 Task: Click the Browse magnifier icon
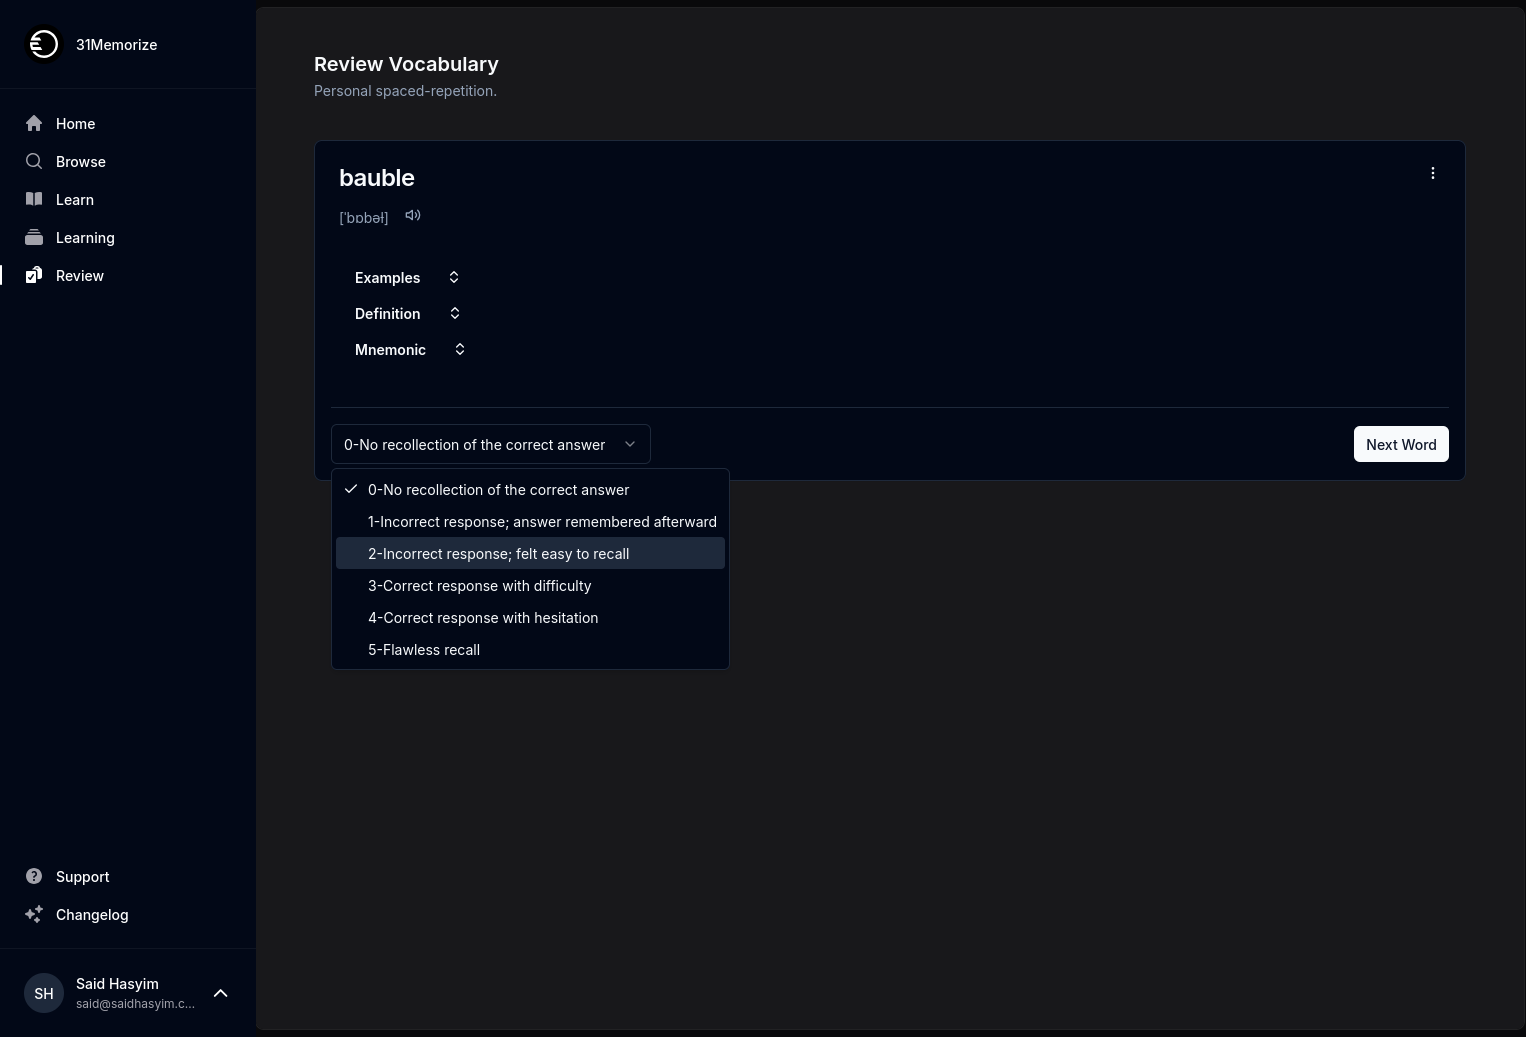tap(34, 161)
